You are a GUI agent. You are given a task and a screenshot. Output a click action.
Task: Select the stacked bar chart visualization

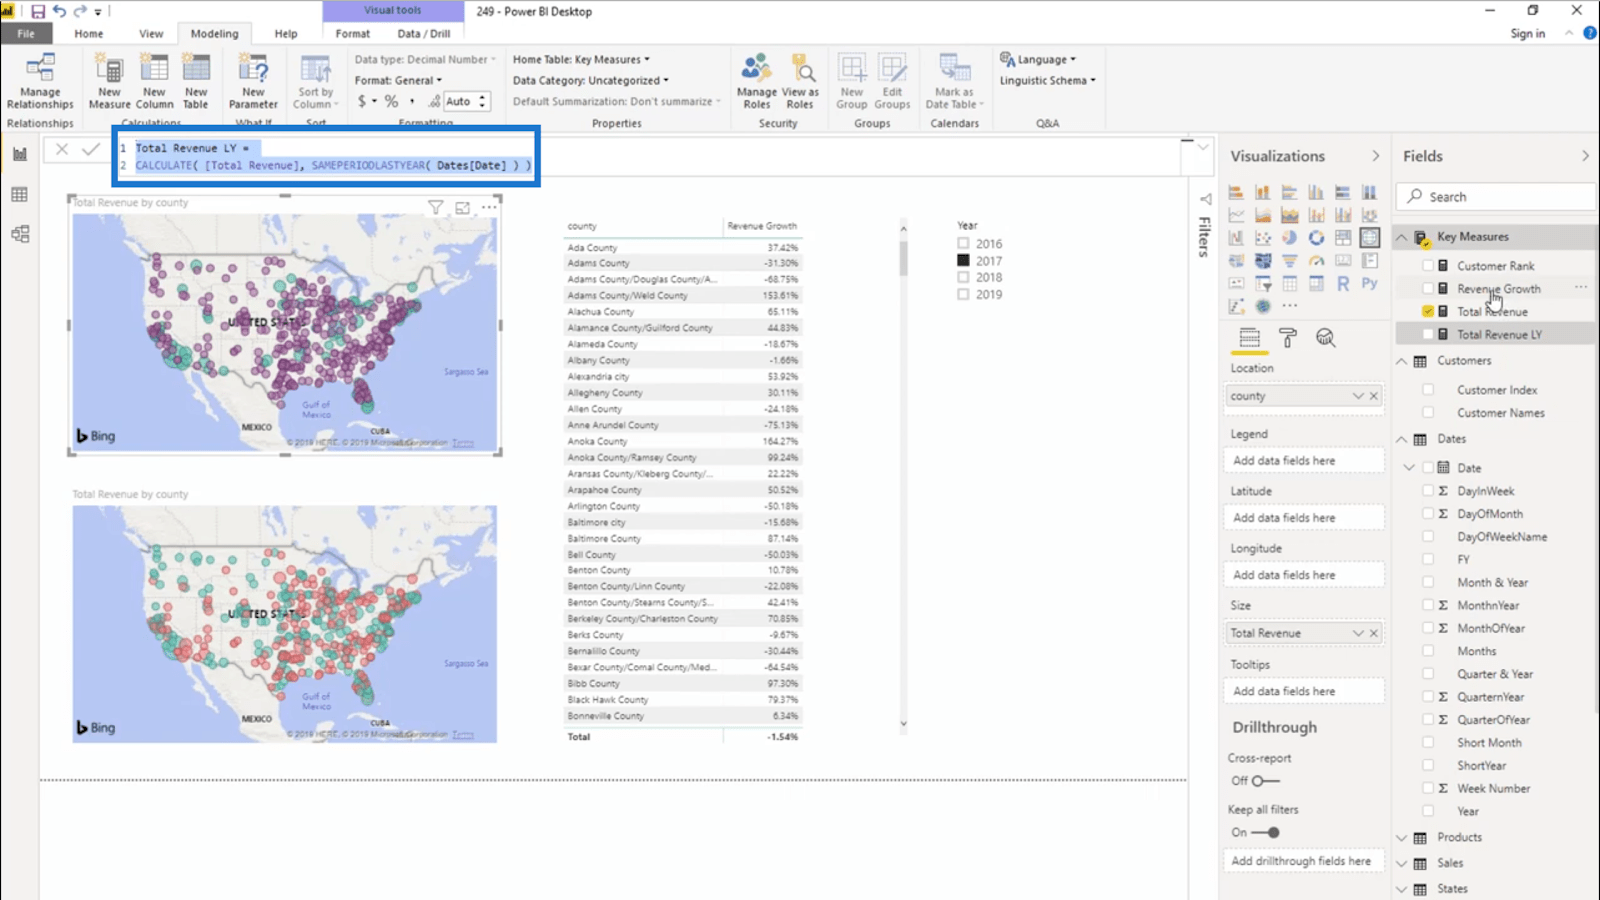pyautogui.click(x=1237, y=191)
